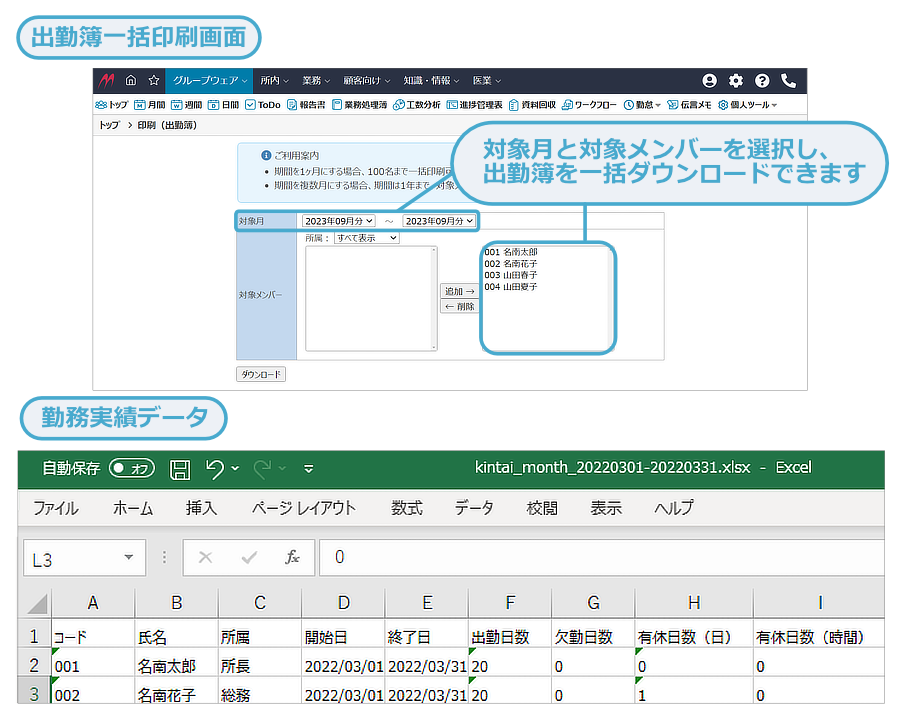The width and height of the screenshot is (900, 720).
Task: Click the Excel formula bar input
Action: (x=600, y=558)
